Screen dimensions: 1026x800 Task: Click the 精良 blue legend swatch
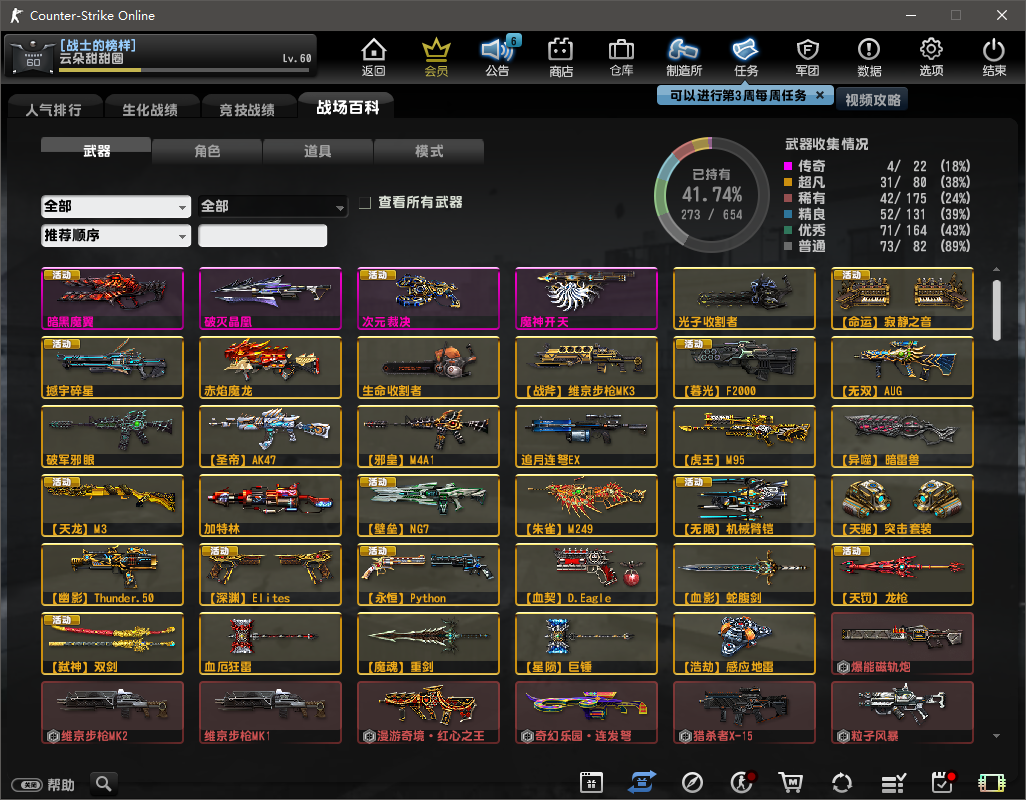[788, 214]
